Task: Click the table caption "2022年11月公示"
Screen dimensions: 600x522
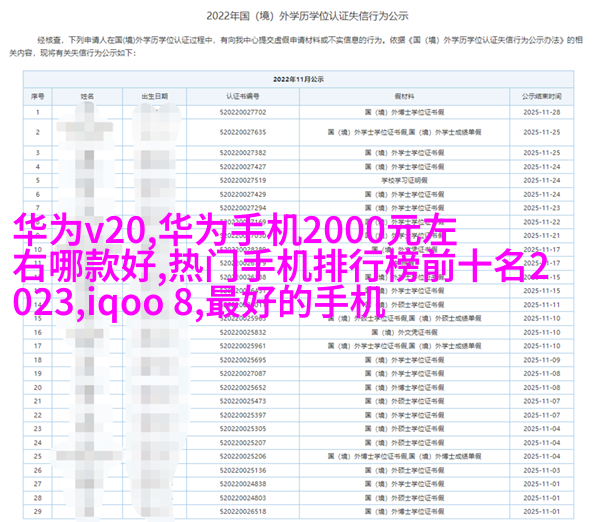Action: coord(298,79)
